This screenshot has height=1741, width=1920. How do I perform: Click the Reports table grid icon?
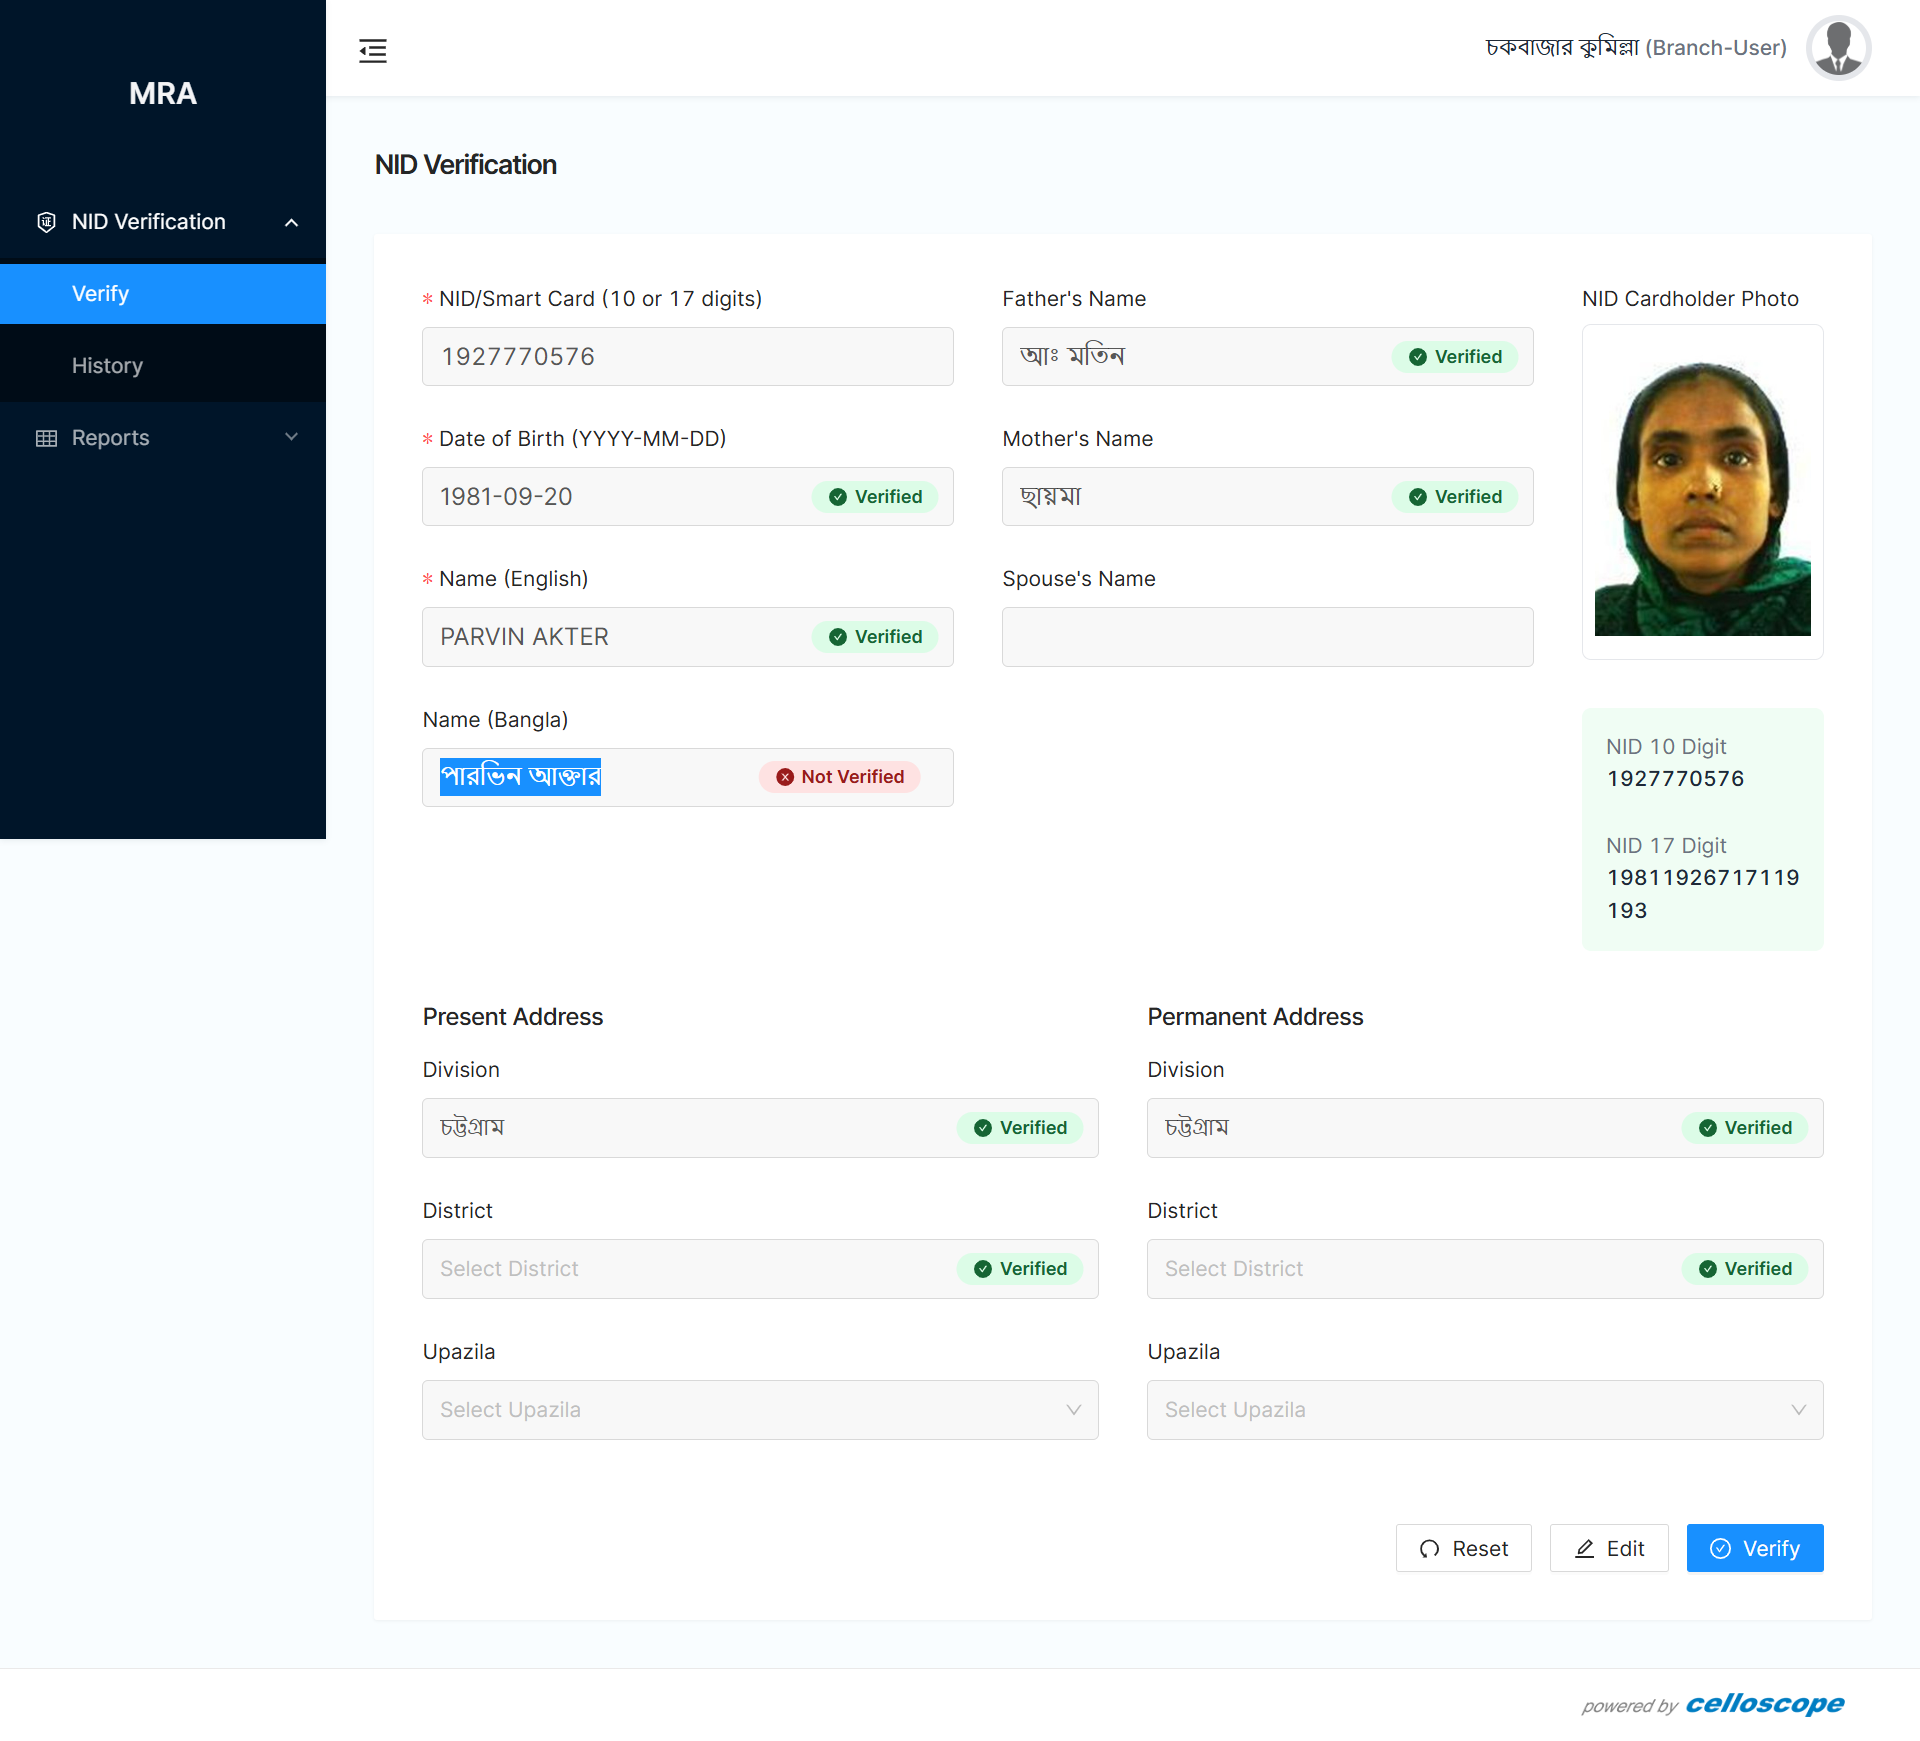tap(46, 438)
